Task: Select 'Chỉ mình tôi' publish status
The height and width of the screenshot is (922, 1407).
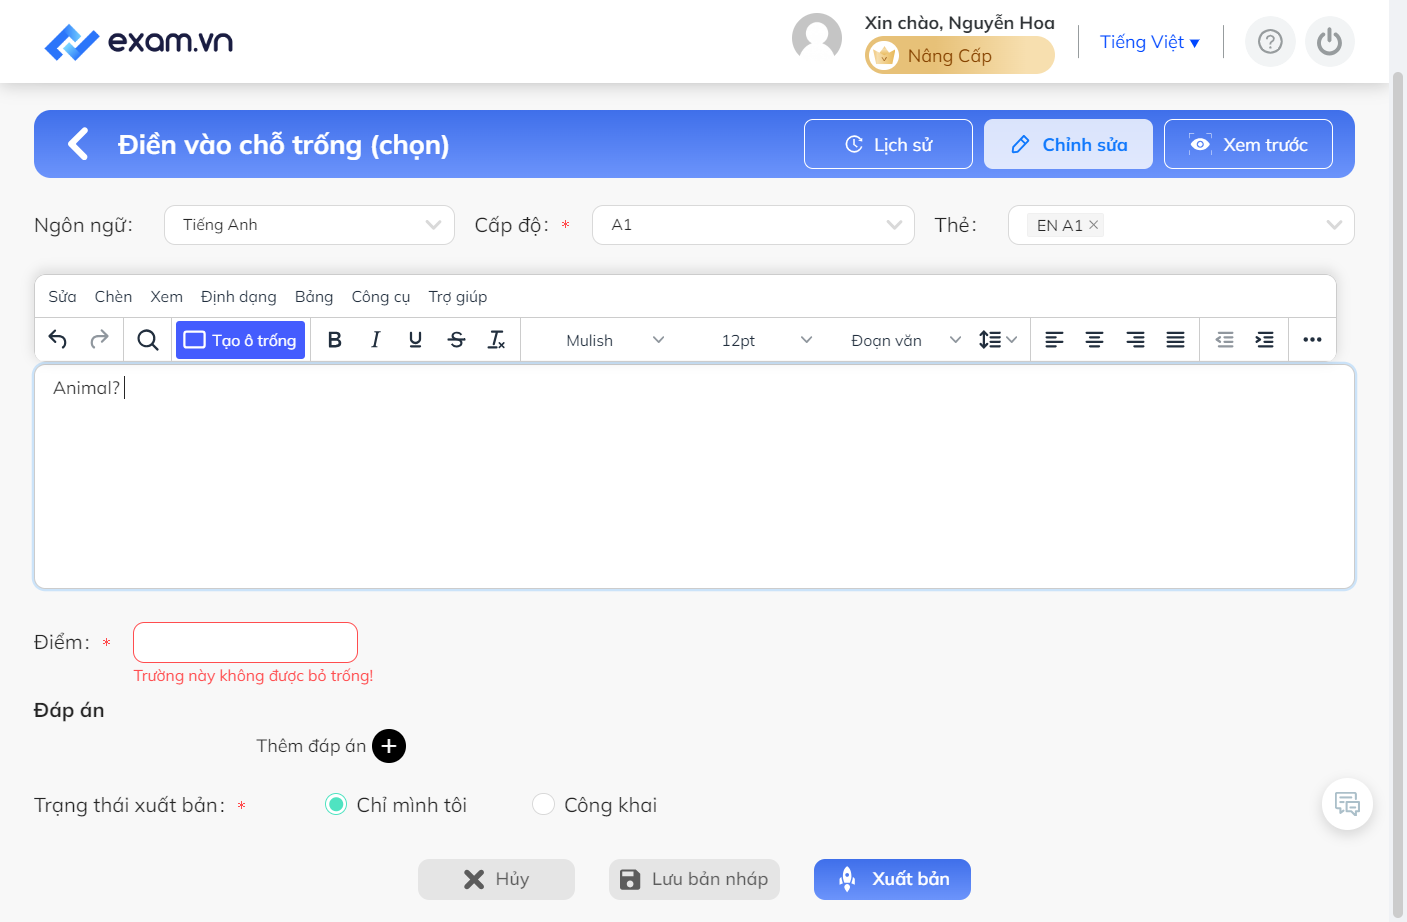Action: click(x=336, y=805)
